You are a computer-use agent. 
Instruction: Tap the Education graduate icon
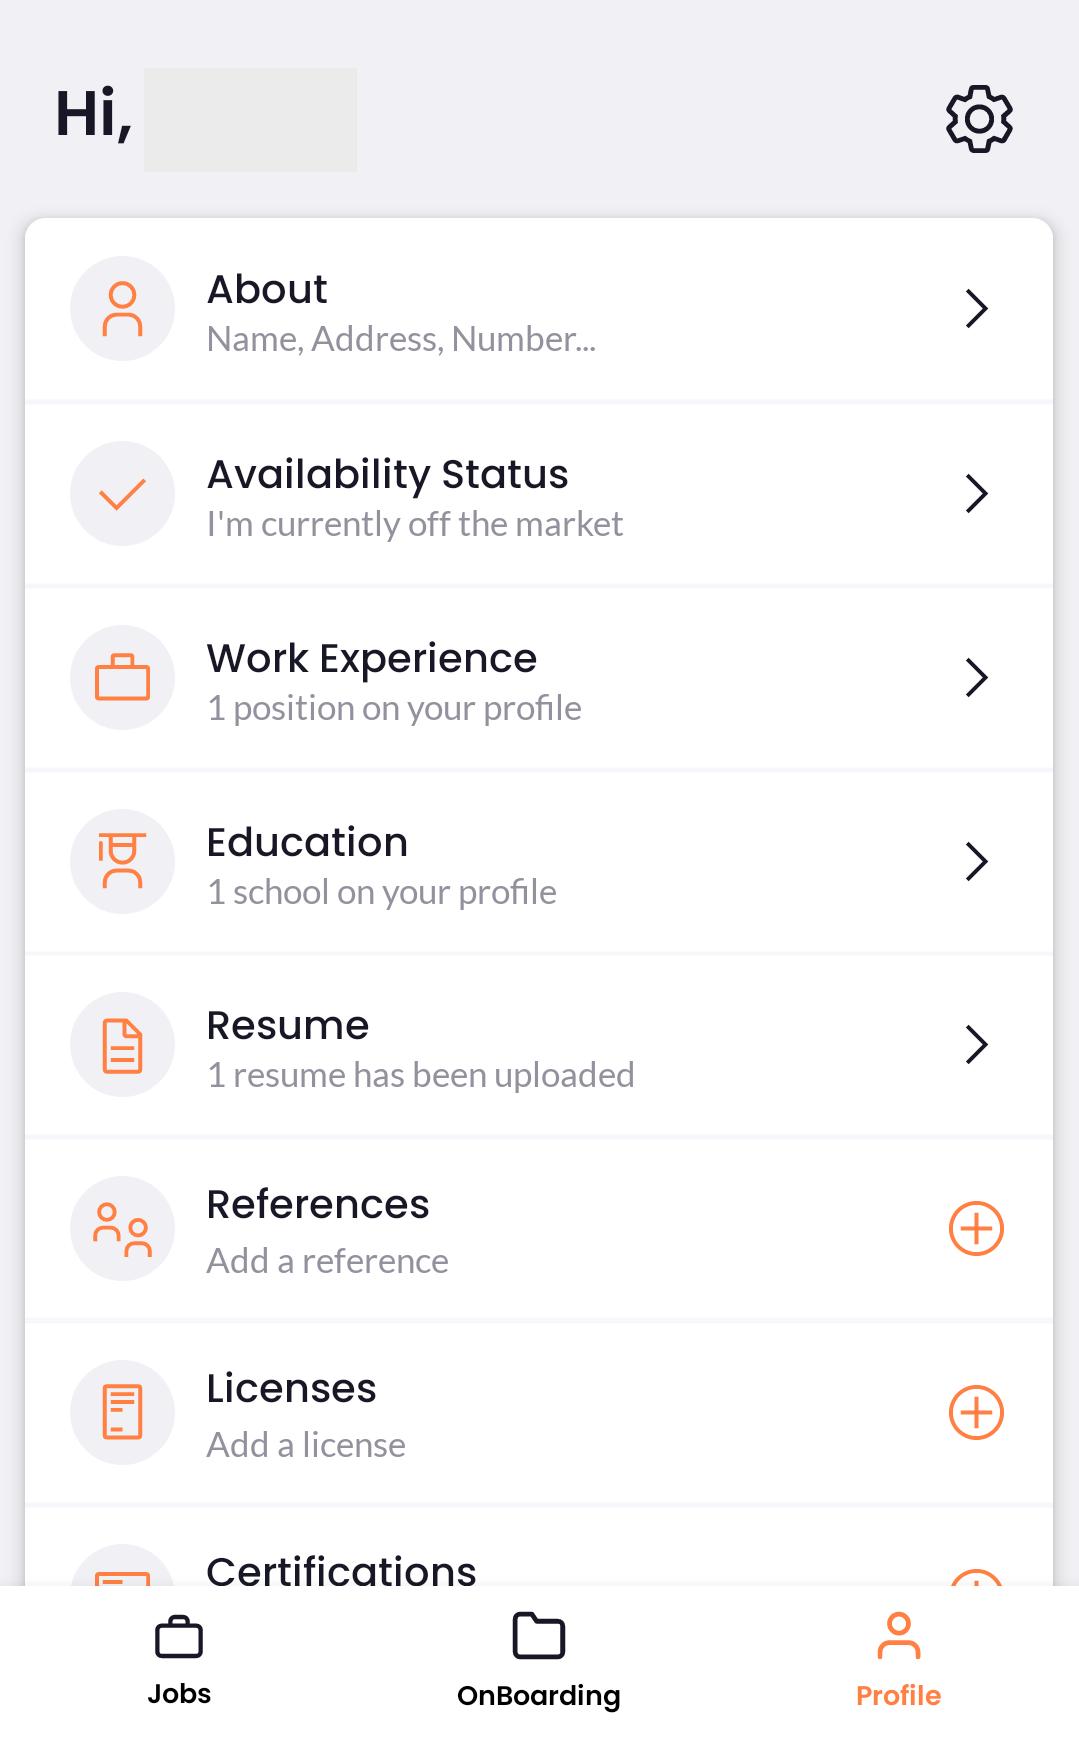tap(122, 861)
